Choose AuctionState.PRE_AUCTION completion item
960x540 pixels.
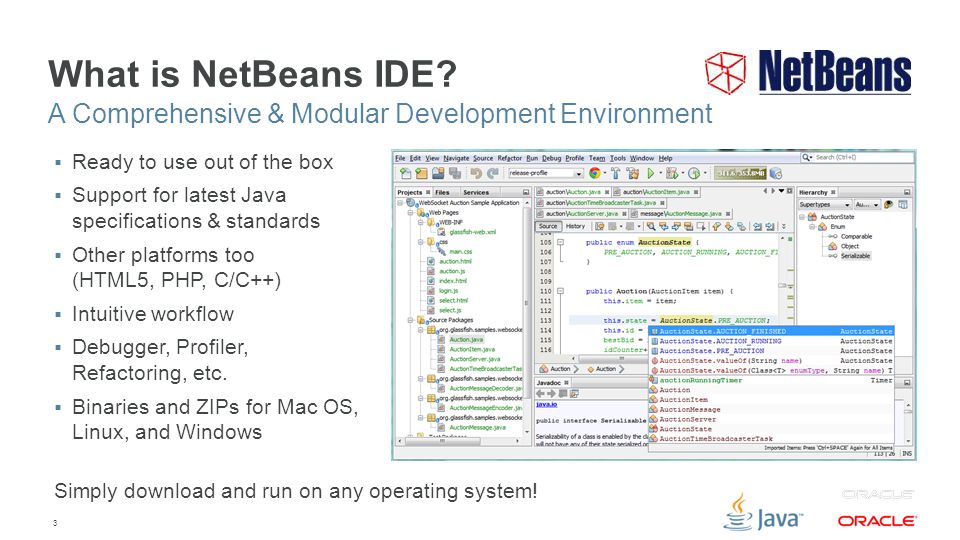click(771, 351)
